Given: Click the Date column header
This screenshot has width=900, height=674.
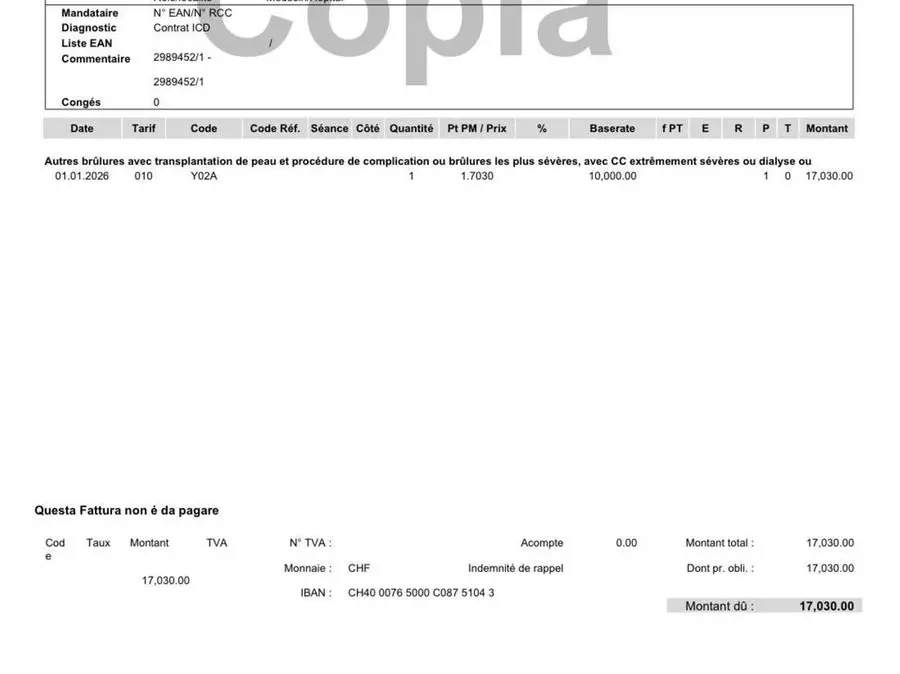Looking at the screenshot, I should pyautogui.click(x=82, y=128).
